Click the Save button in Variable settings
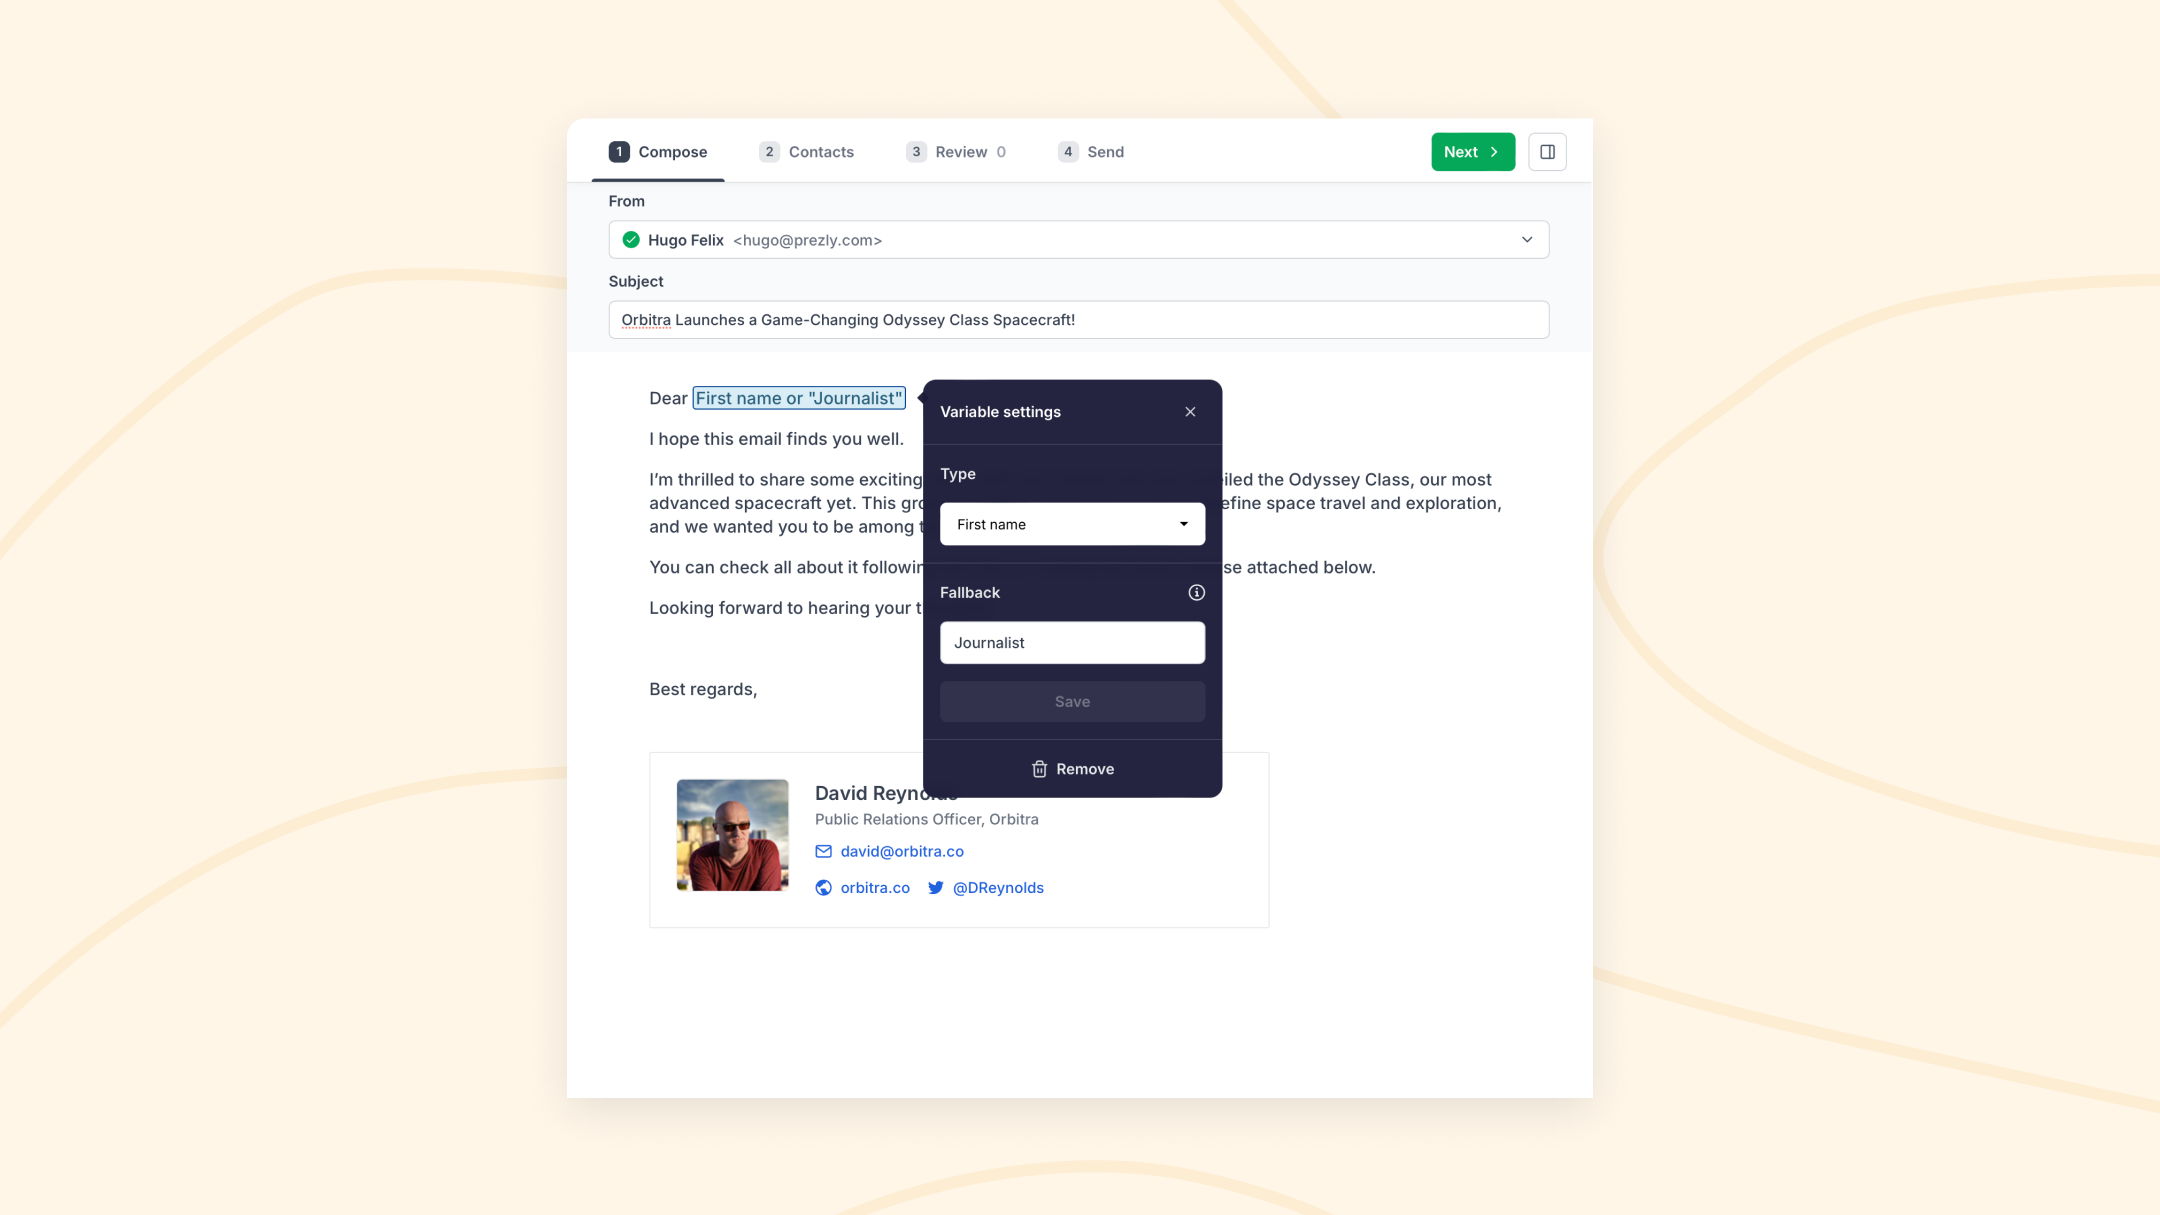2160x1215 pixels. (1073, 700)
